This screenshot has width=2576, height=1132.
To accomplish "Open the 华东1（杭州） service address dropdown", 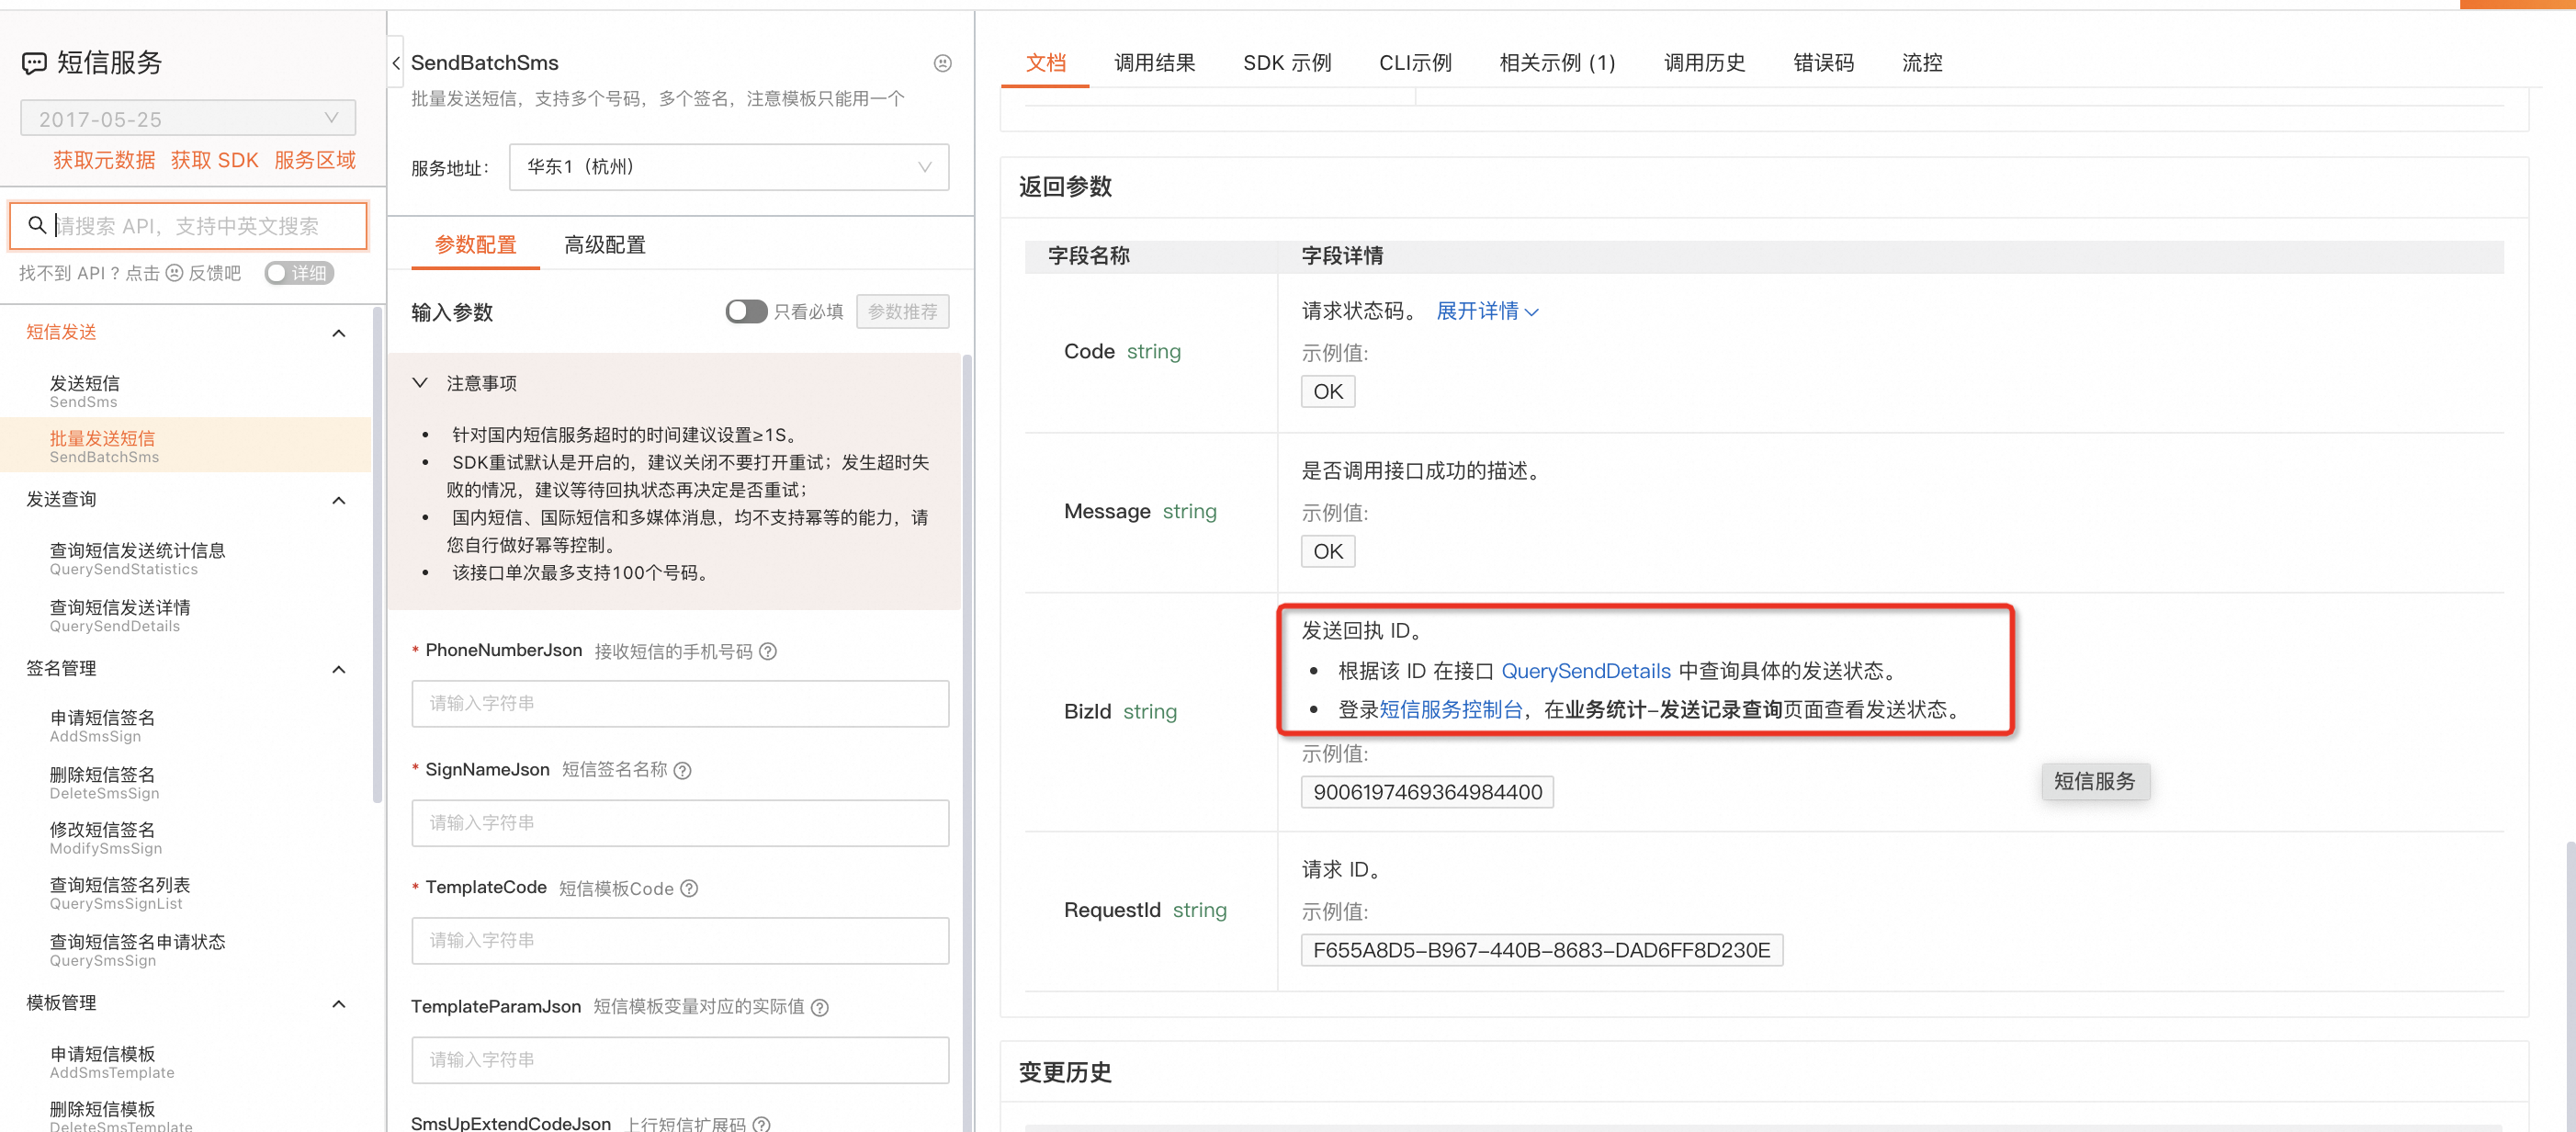I will pos(729,167).
